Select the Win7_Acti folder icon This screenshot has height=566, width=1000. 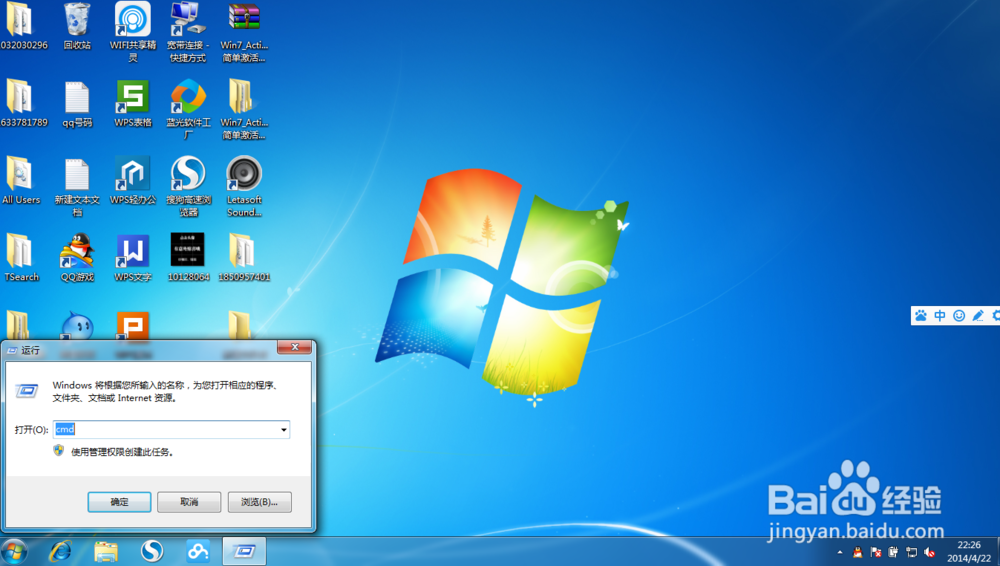pyautogui.click(x=244, y=109)
